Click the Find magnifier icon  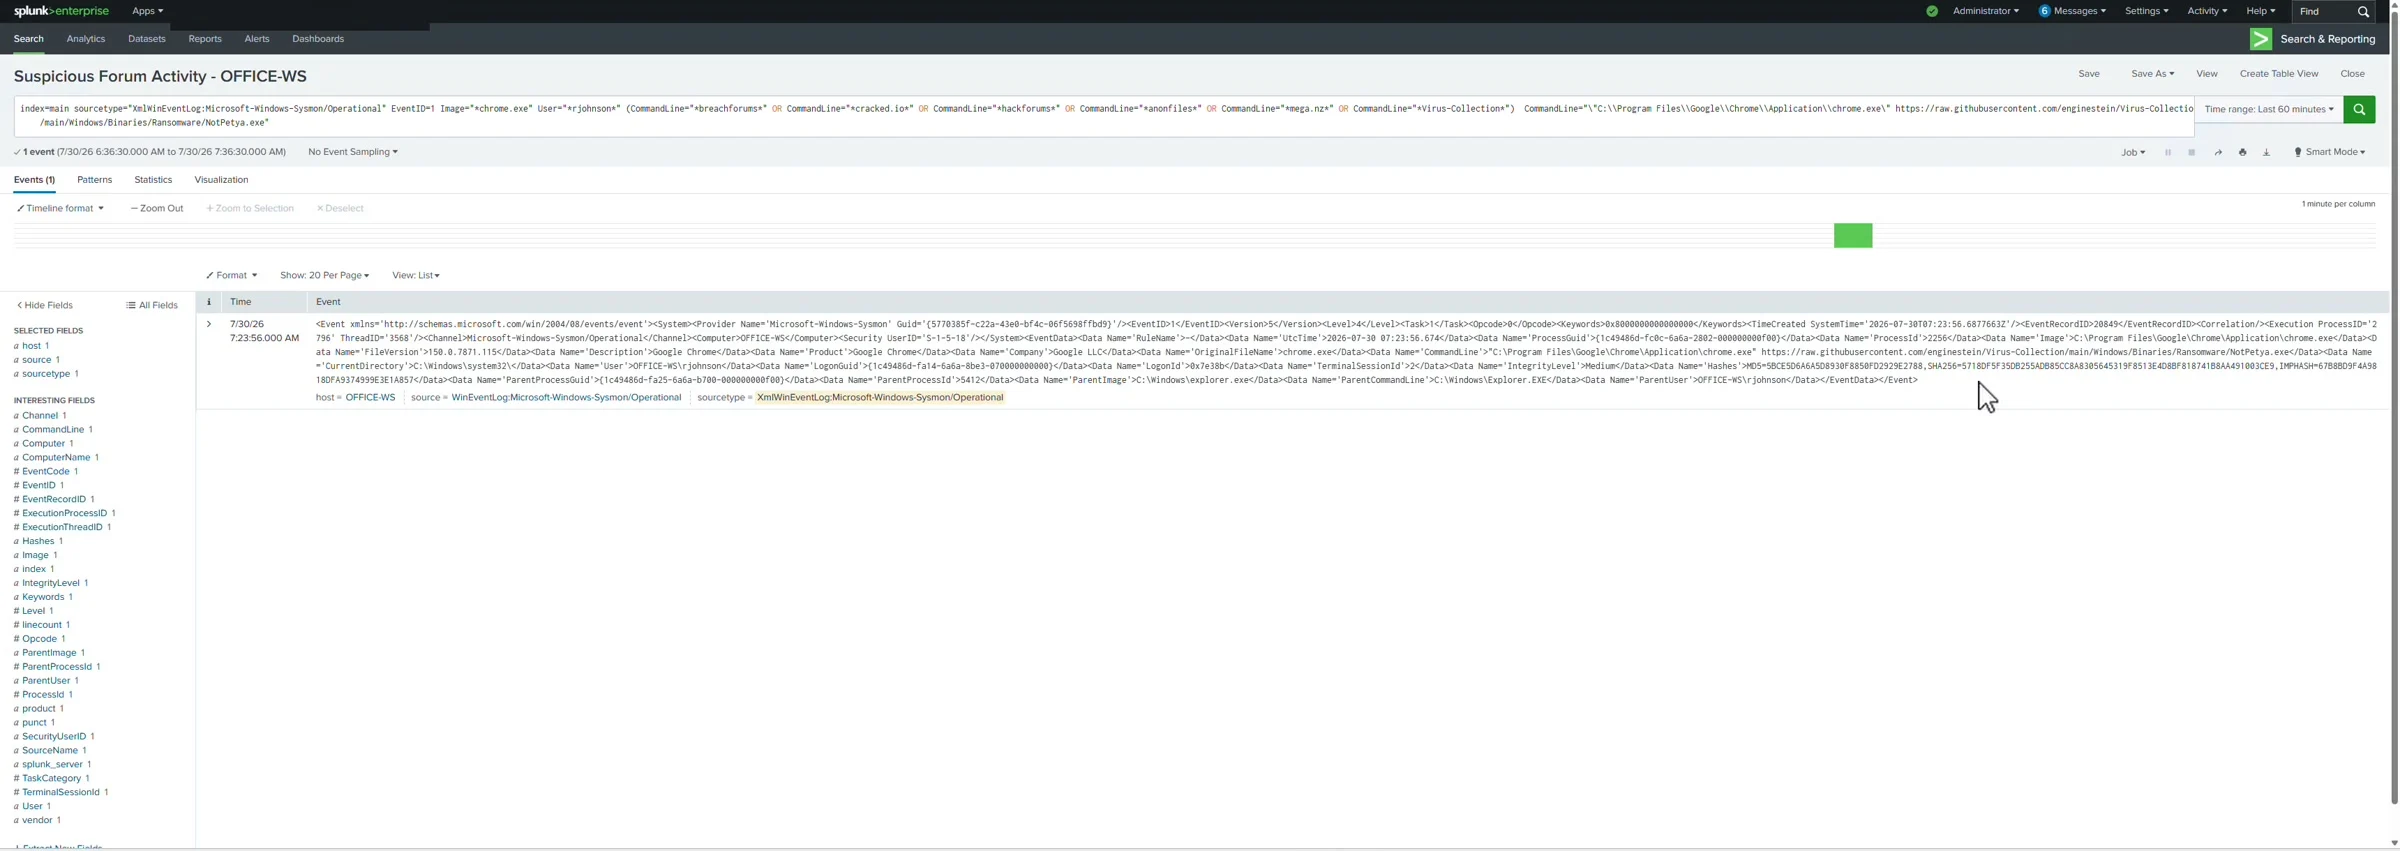2363,12
